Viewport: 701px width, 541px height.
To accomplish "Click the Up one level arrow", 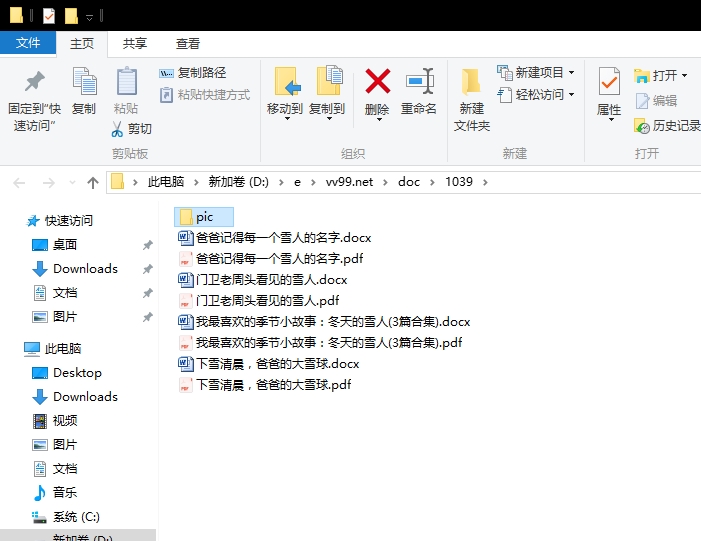I will 93,182.
